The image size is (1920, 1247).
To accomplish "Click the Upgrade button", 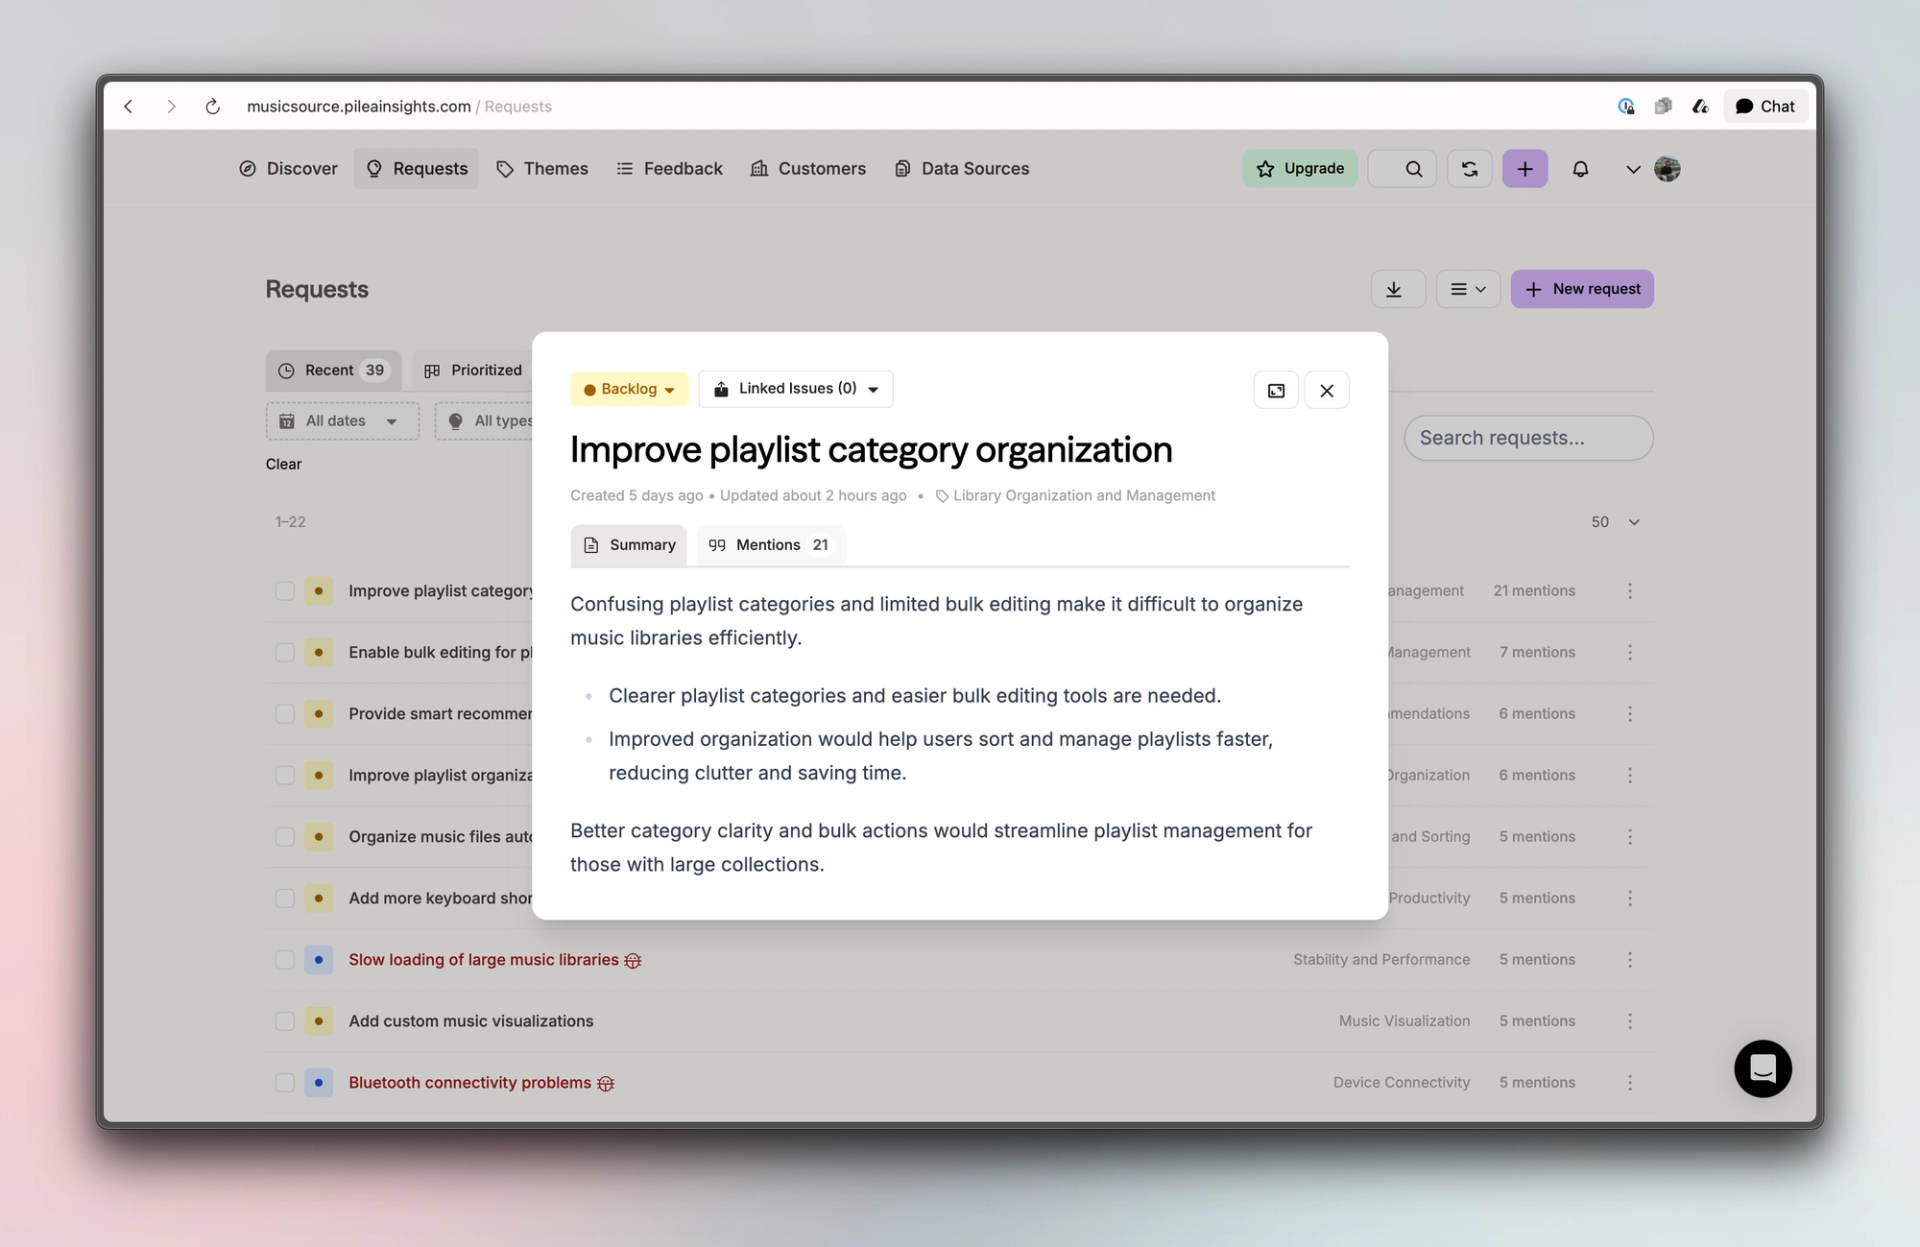I will [1300, 168].
